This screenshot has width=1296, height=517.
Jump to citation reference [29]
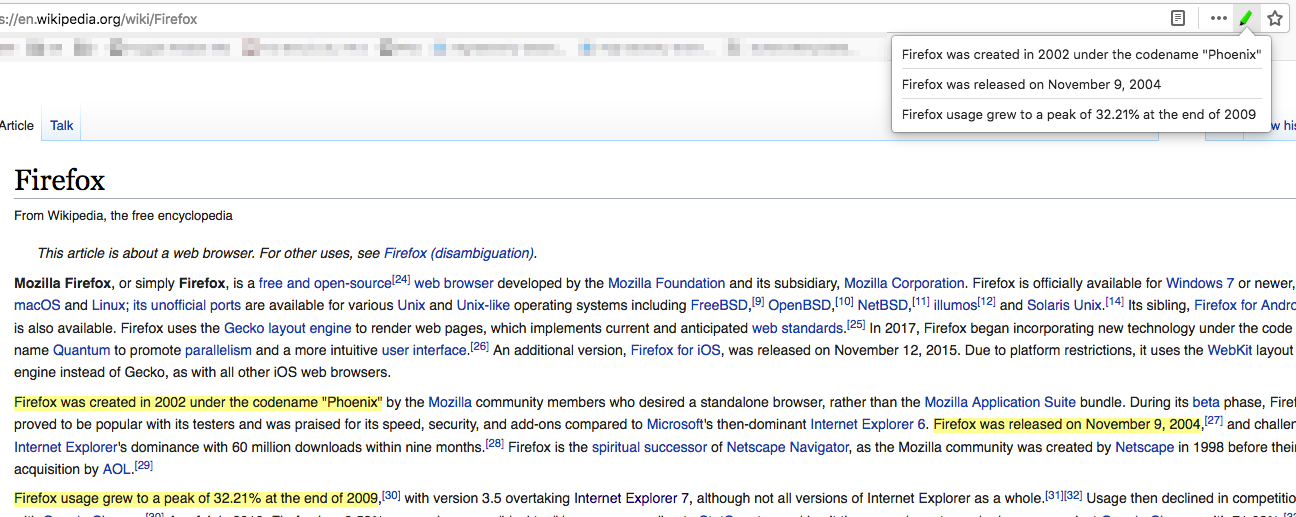click(x=143, y=465)
